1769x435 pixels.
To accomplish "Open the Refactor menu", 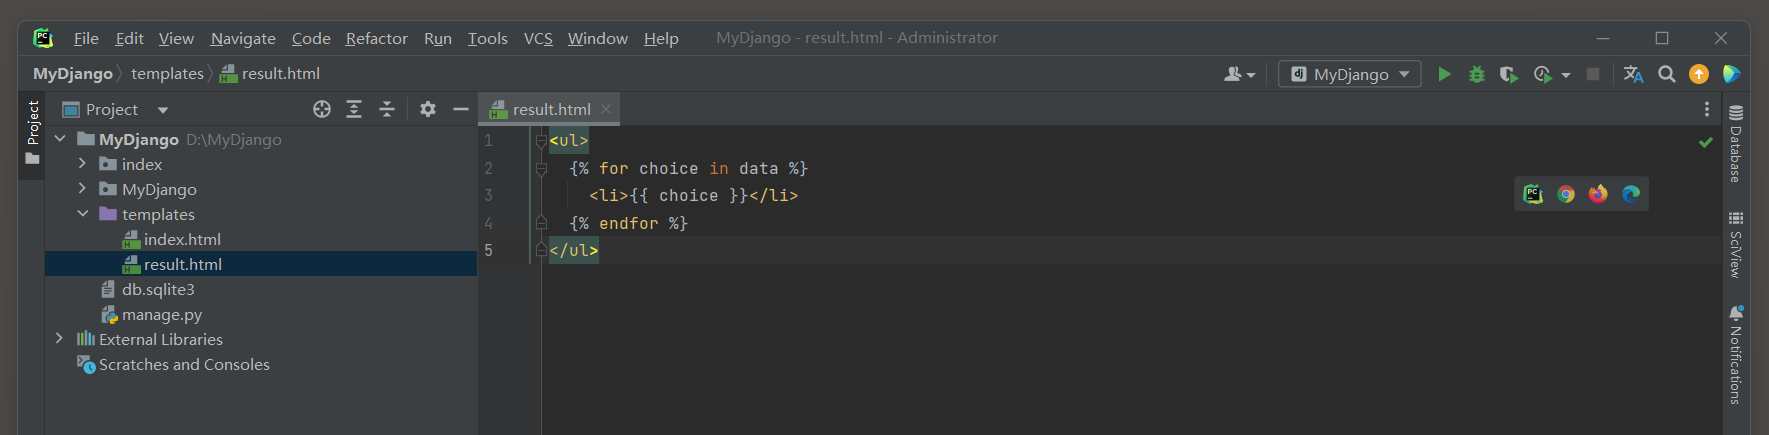I will pos(377,38).
